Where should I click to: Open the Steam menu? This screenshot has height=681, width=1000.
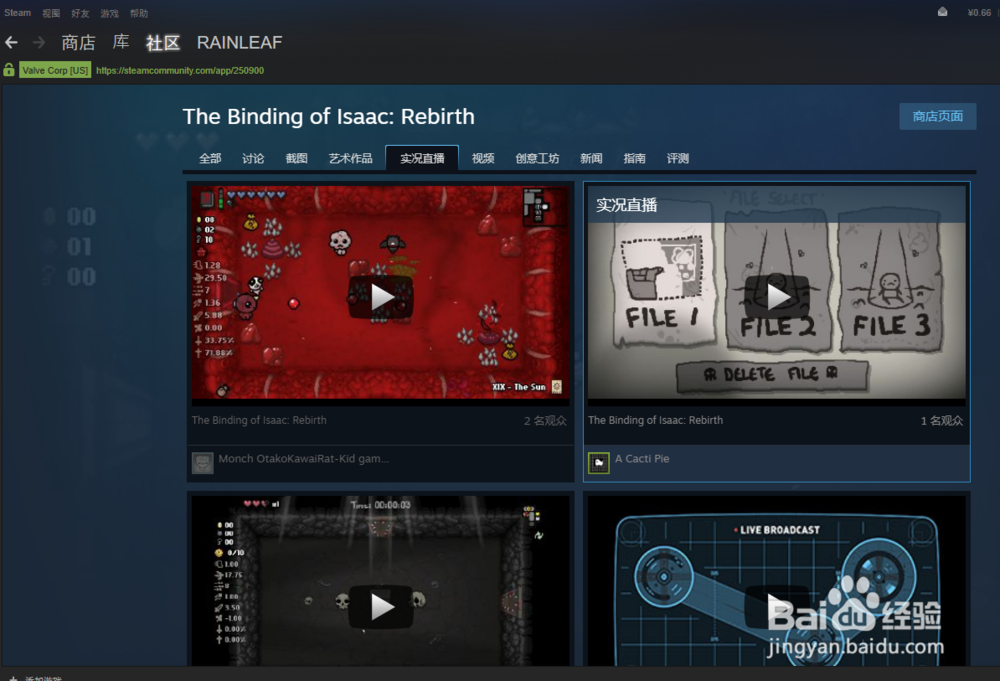coord(17,13)
